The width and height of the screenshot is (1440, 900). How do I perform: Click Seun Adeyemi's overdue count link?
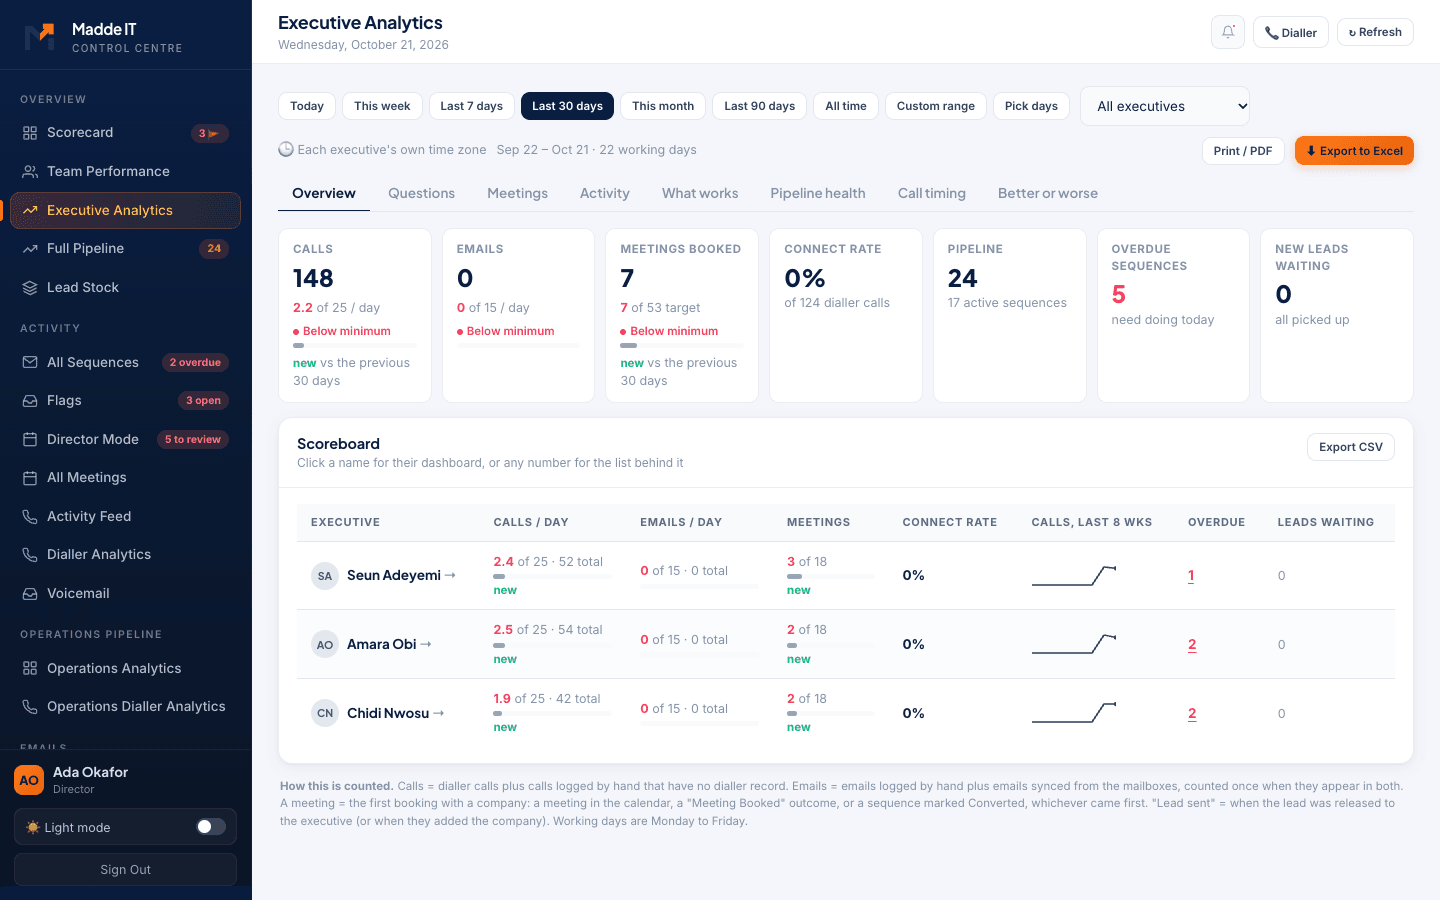point(1191,576)
